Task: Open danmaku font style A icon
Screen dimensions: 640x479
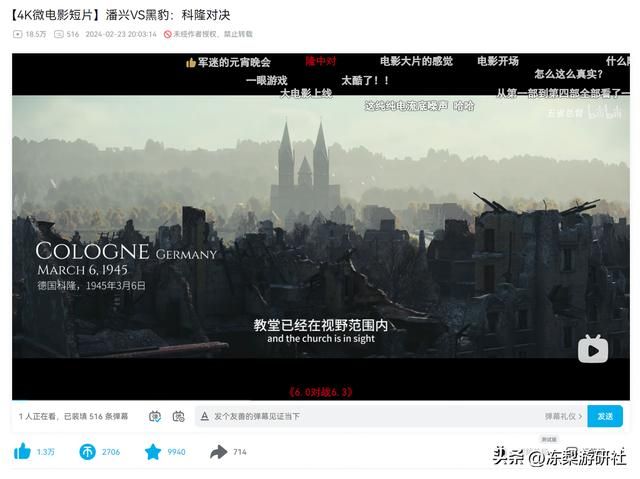Action: coord(204,416)
